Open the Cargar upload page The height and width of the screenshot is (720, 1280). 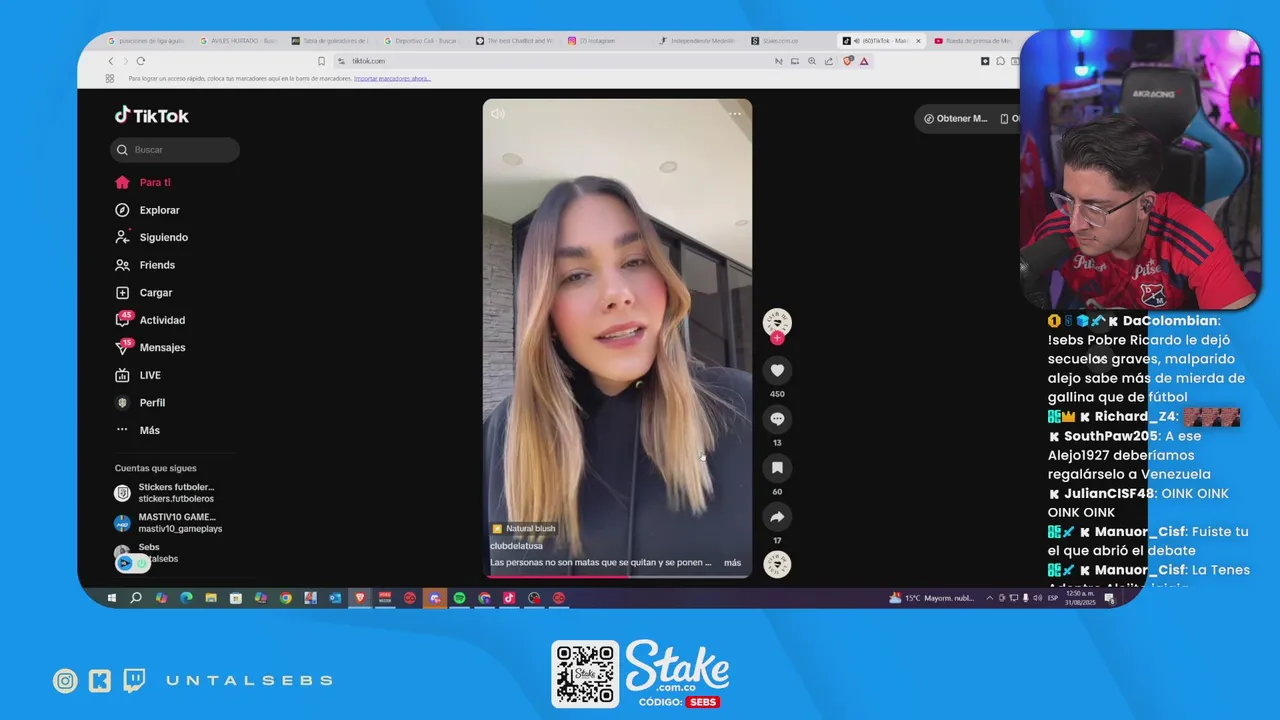pyautogui.click(x=144, y=293)
